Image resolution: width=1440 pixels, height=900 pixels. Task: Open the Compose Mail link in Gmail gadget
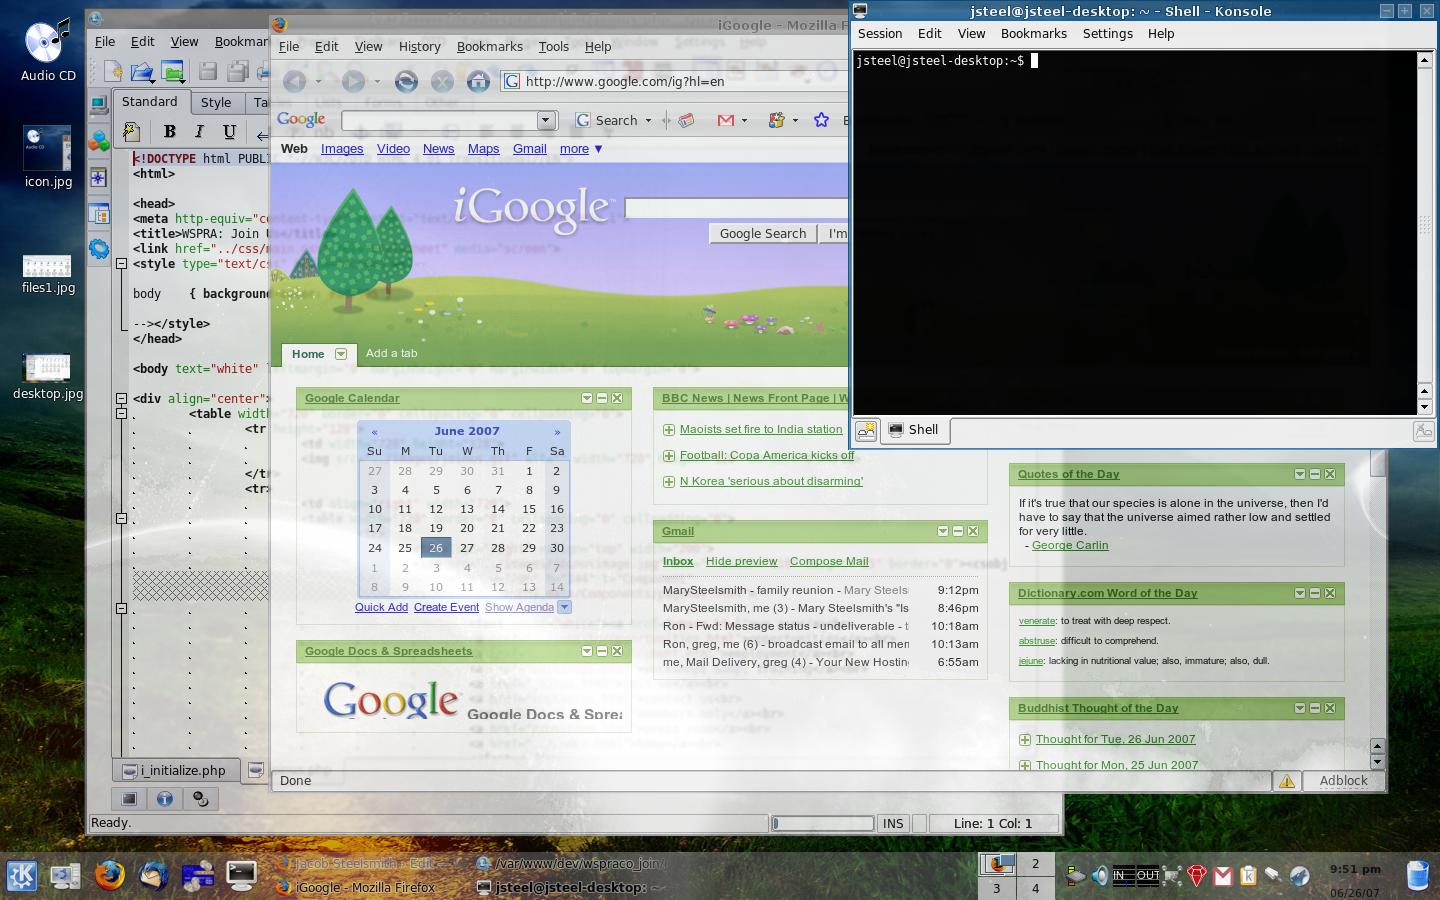(x=829, y=561)
